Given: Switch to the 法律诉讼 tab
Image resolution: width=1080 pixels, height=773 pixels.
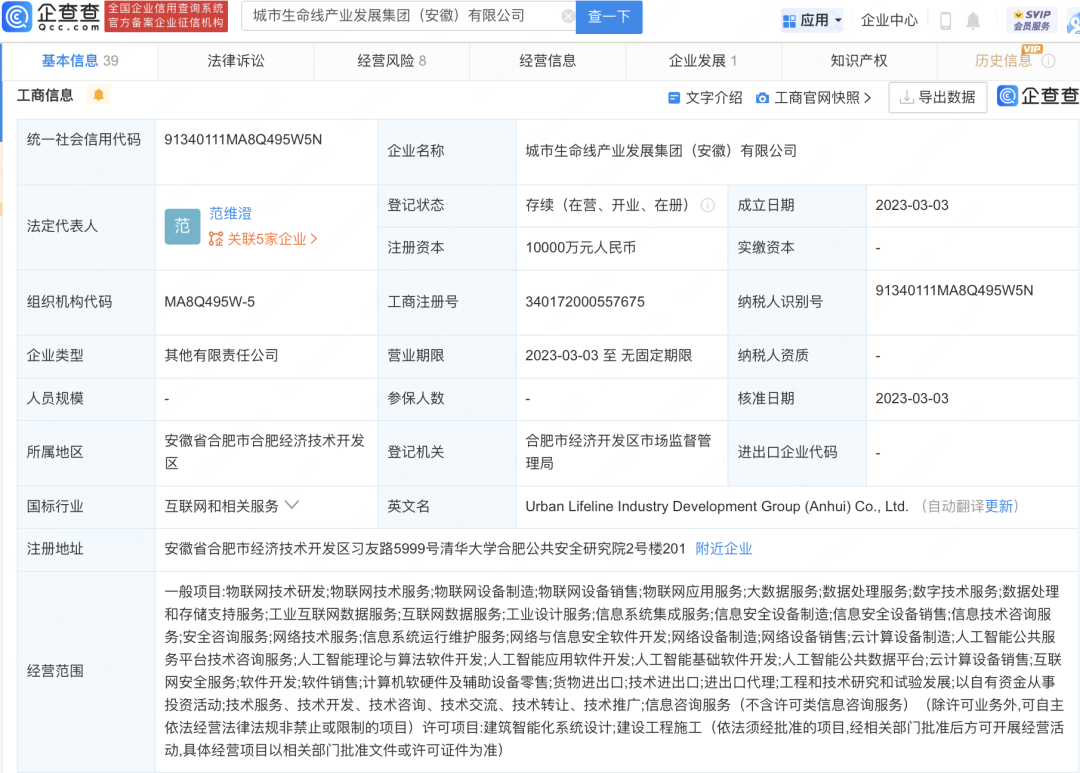Looking at the screenshot, I should pos(236,61).
